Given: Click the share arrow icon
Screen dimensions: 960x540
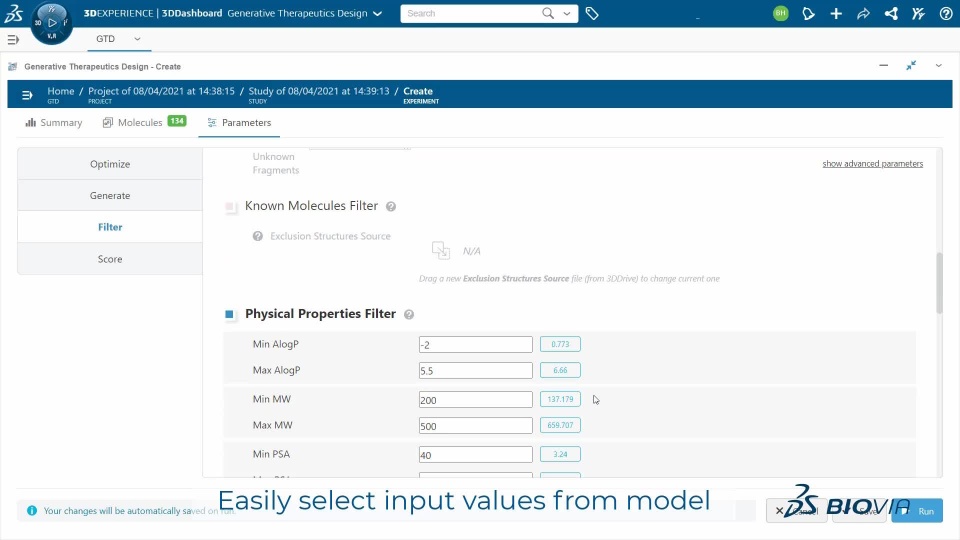Looking at the screenshot, I should pyautogui.click(x=863, y=14).
